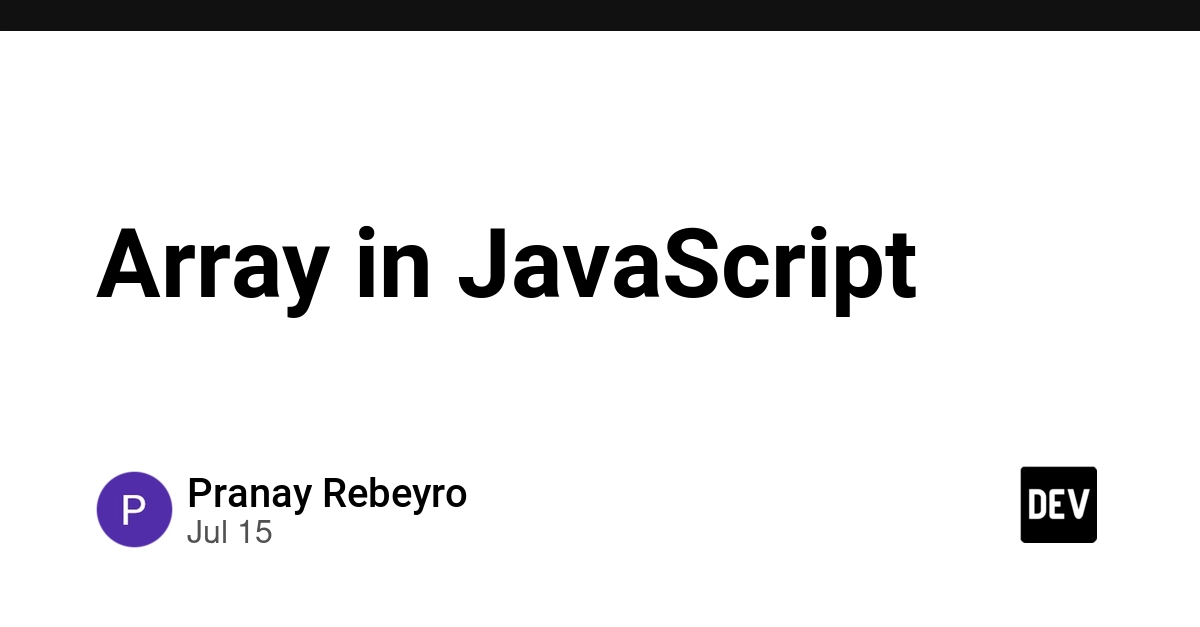Viewport: 1200px width, 627px height.
Task: Click the capital J in JavaScript
Action: pyautogui.click(x=483, y=264)
